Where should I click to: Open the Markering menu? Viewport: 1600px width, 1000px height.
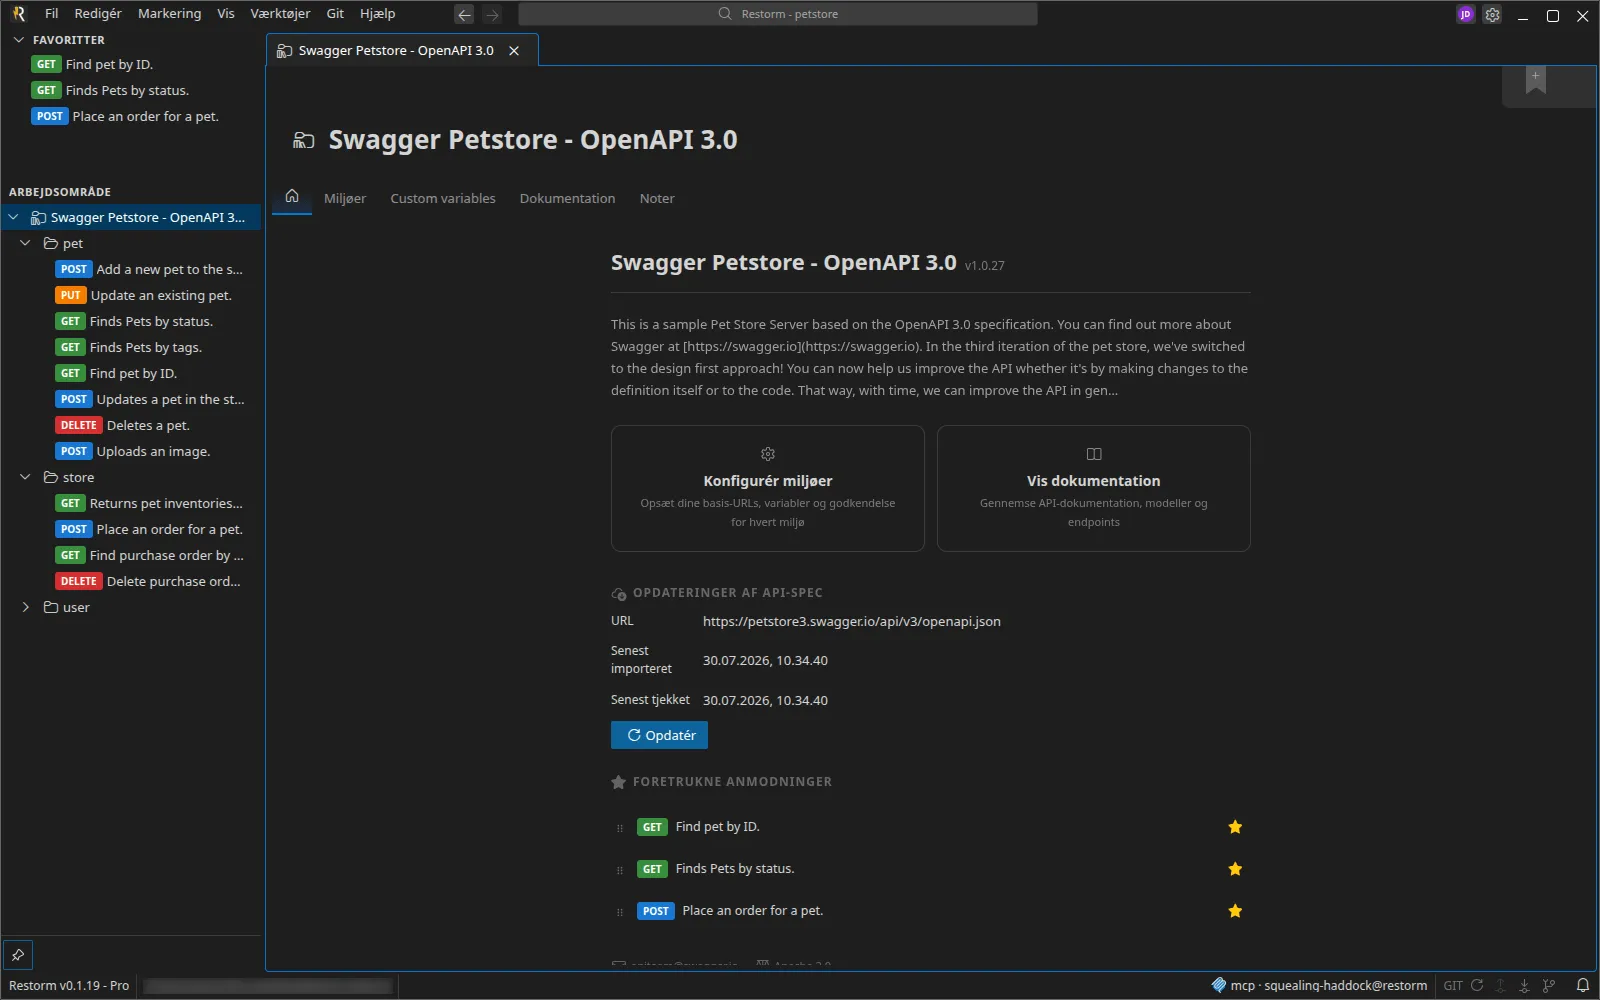[169, 14]
